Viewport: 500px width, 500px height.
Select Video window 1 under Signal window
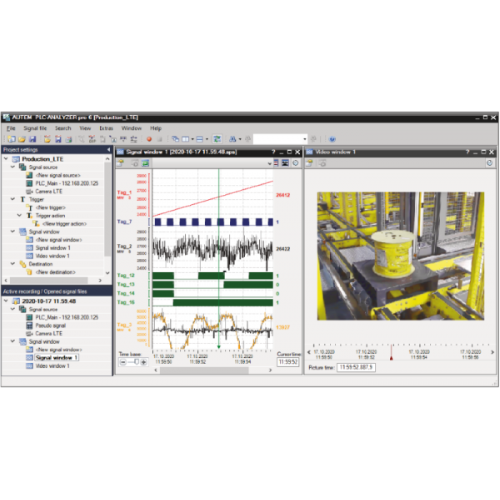coord(52,256)
